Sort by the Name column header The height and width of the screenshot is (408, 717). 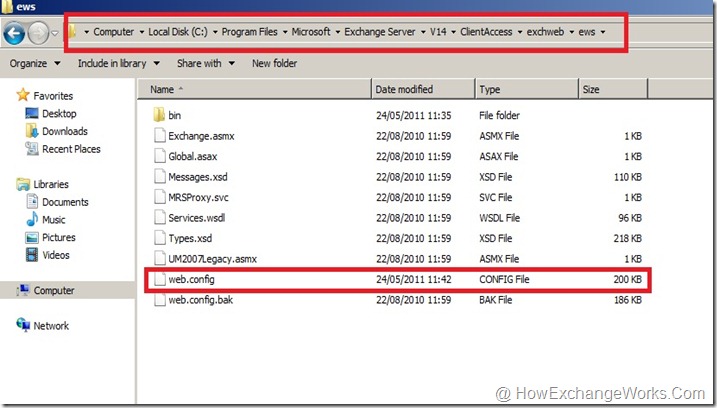click(254, 89)
